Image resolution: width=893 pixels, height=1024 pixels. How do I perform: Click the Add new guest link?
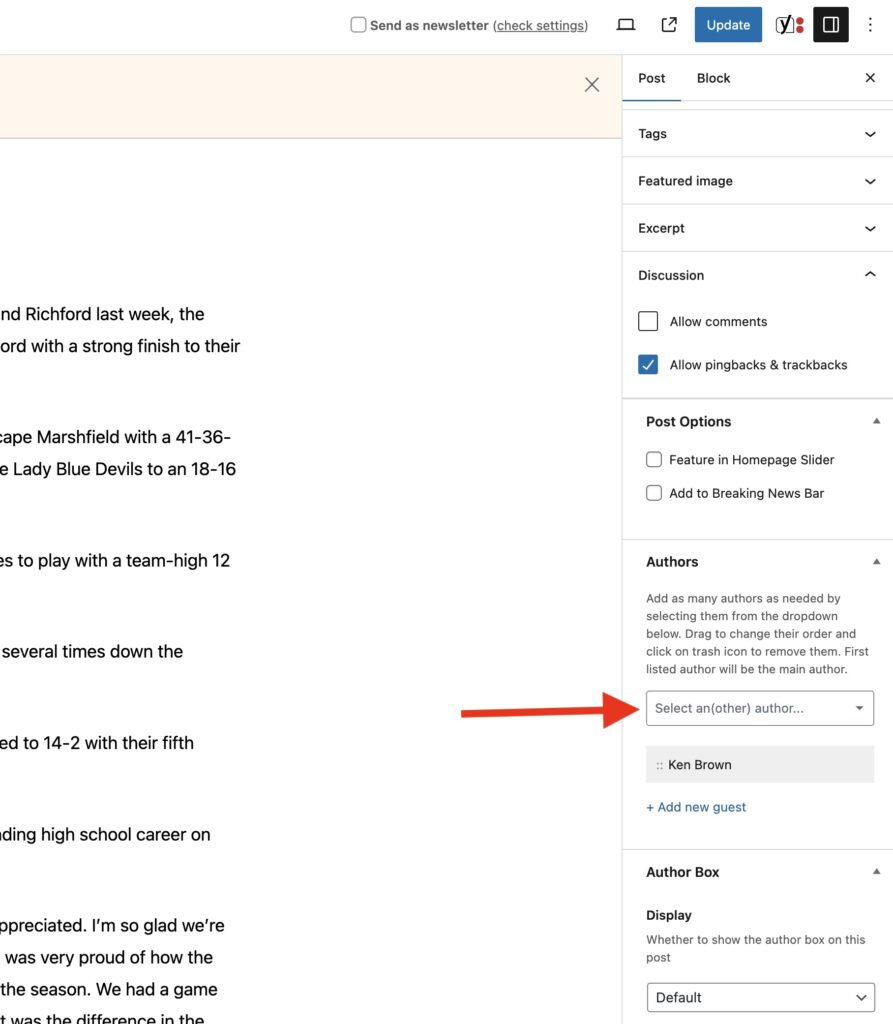tap(696, 807)
